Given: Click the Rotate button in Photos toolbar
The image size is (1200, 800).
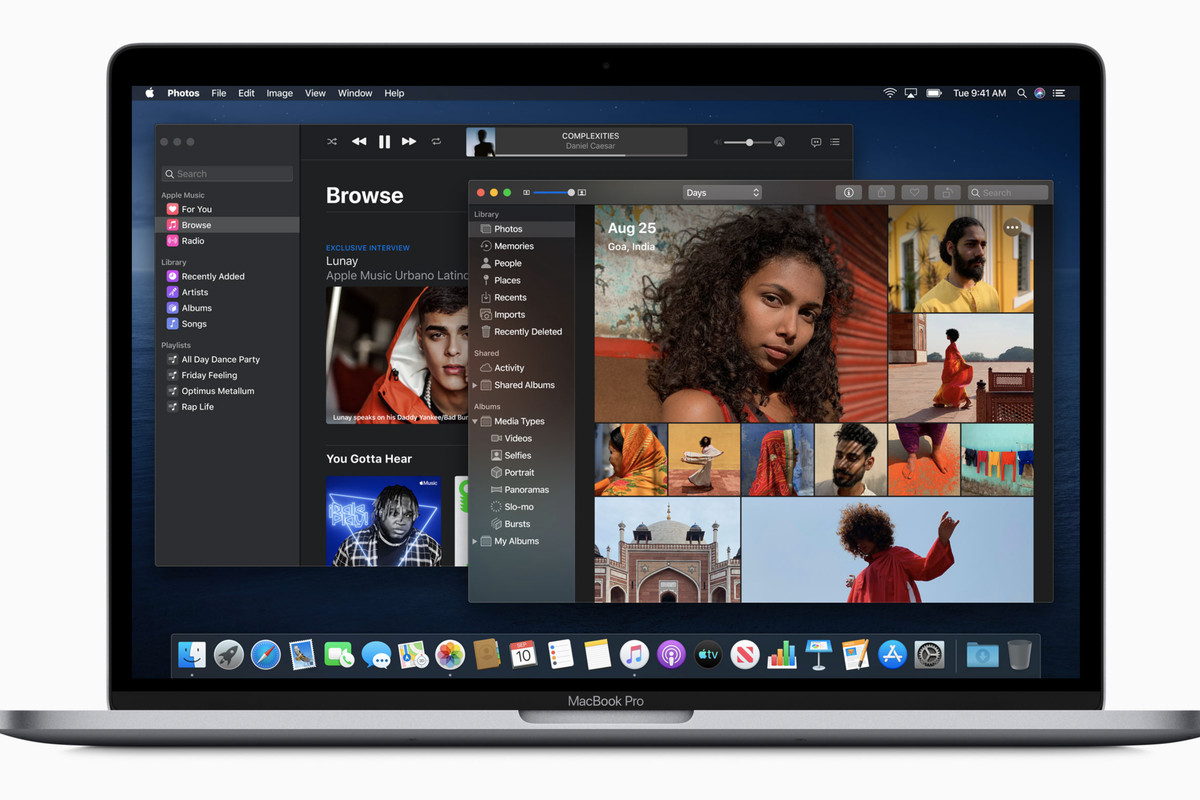Looking at the screenshot, I should [x=947, y=192].
